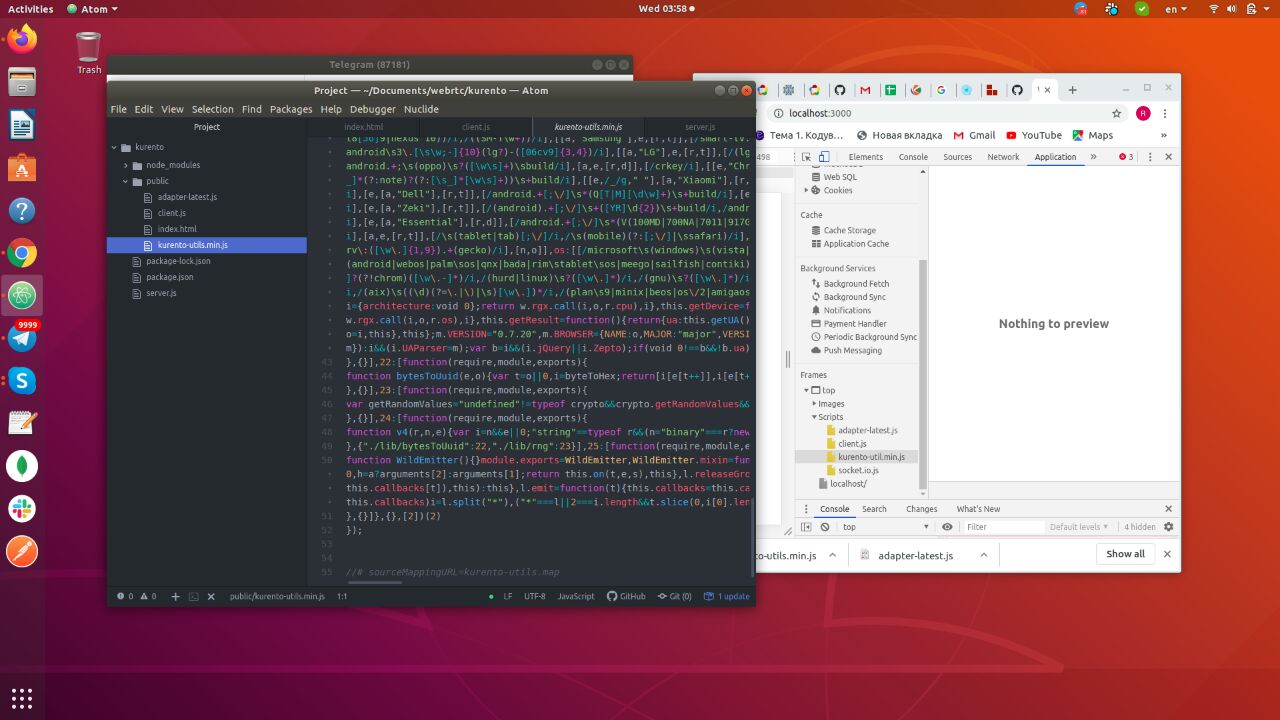Open console settings gear icon
The height and width of the screenshot is (720, 1280).
coord(1168,527)
